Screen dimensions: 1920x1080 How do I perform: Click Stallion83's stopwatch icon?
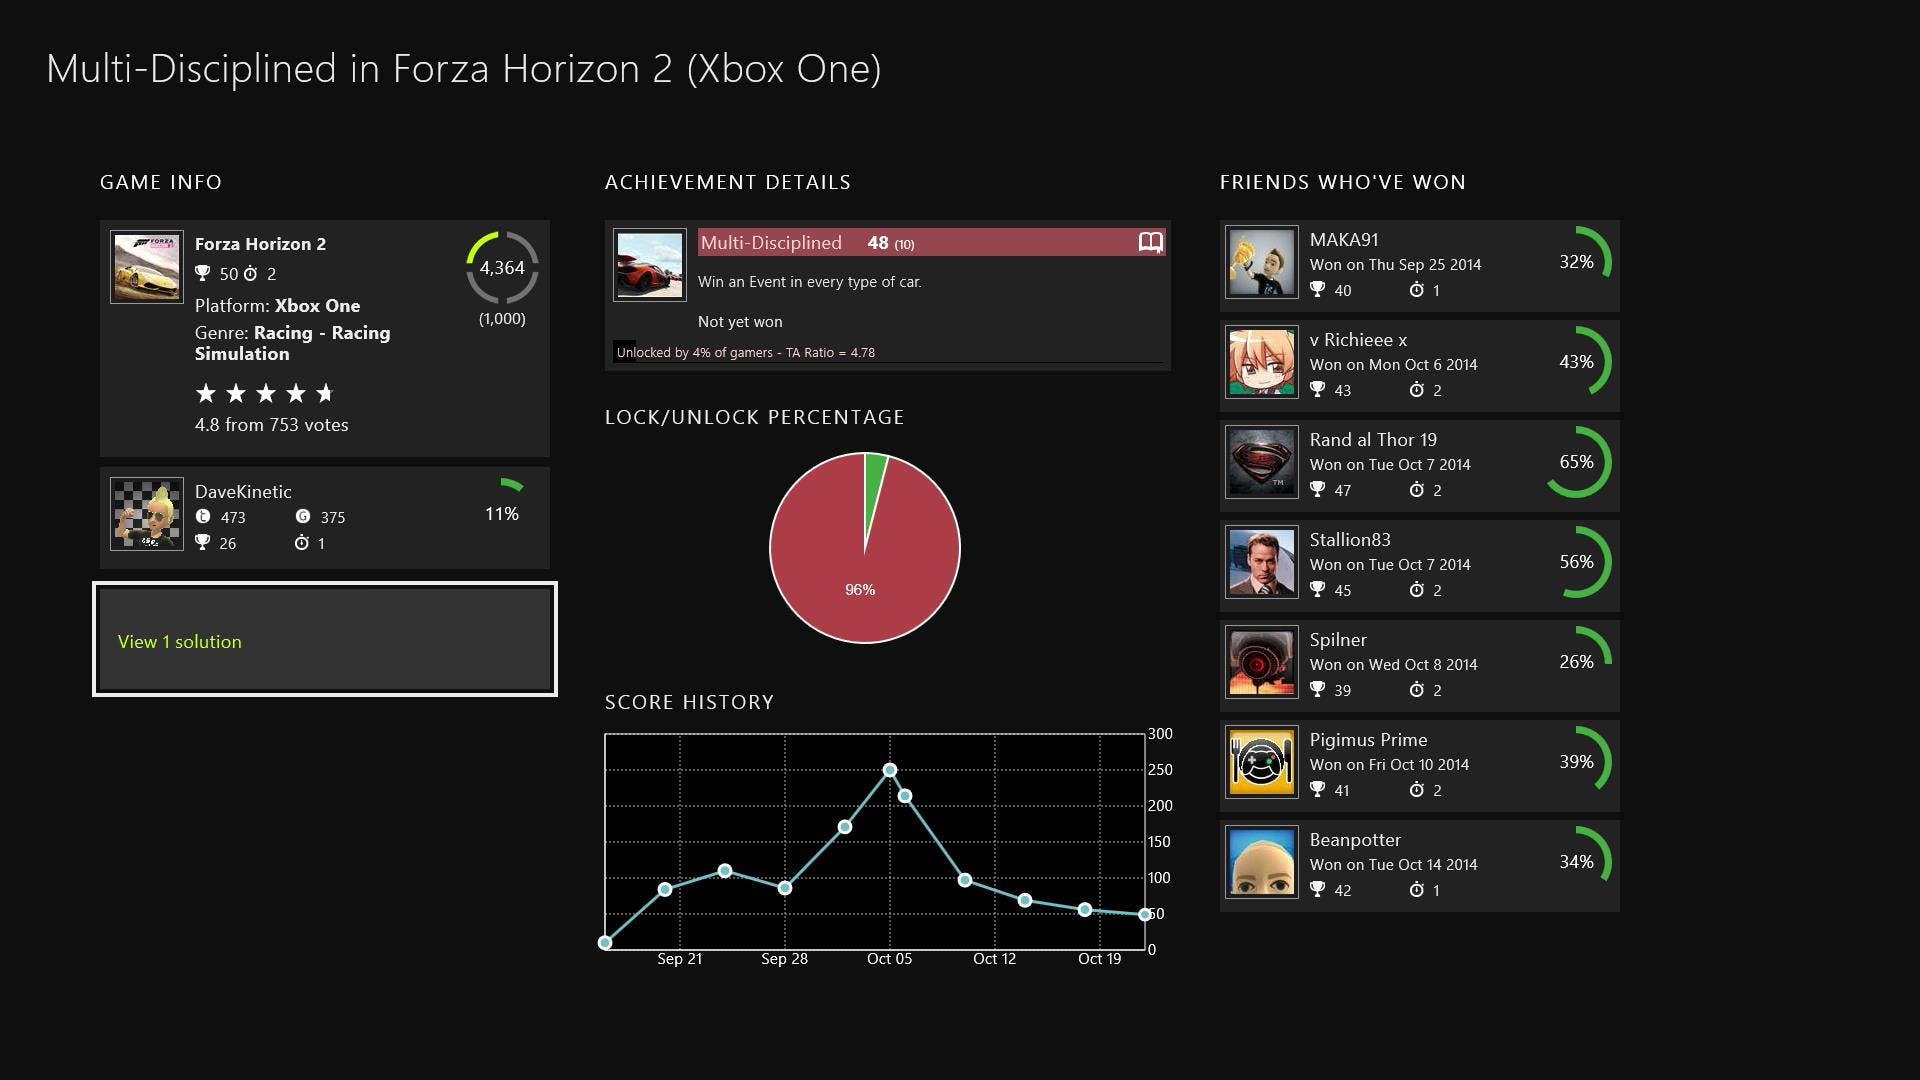click(x=1417, y=589)
